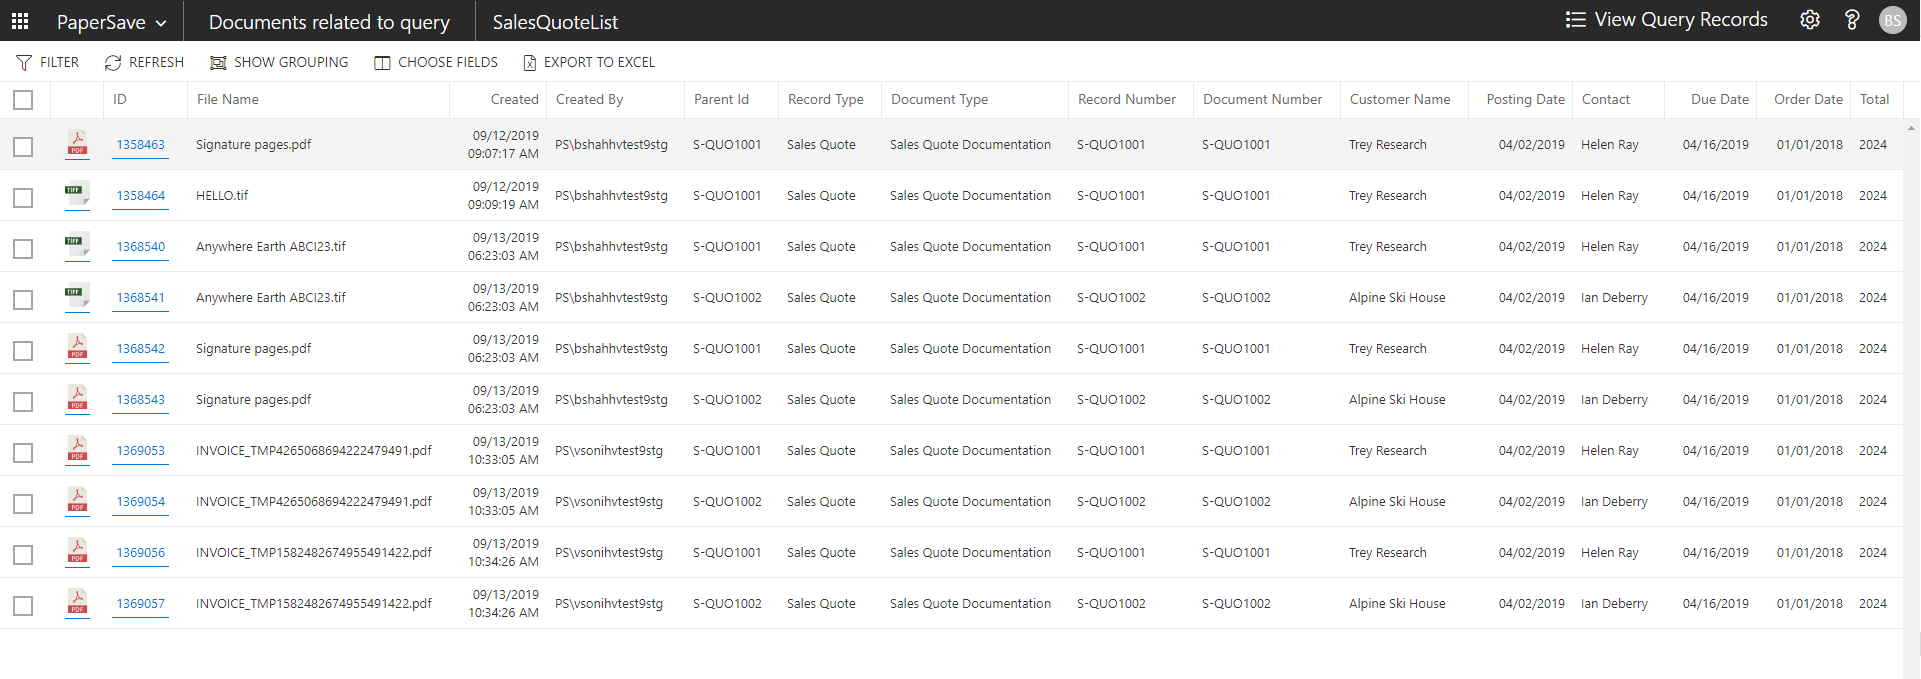Open document ID 1368540 link
The image size is (1921, 679).
tap(141, 247)
